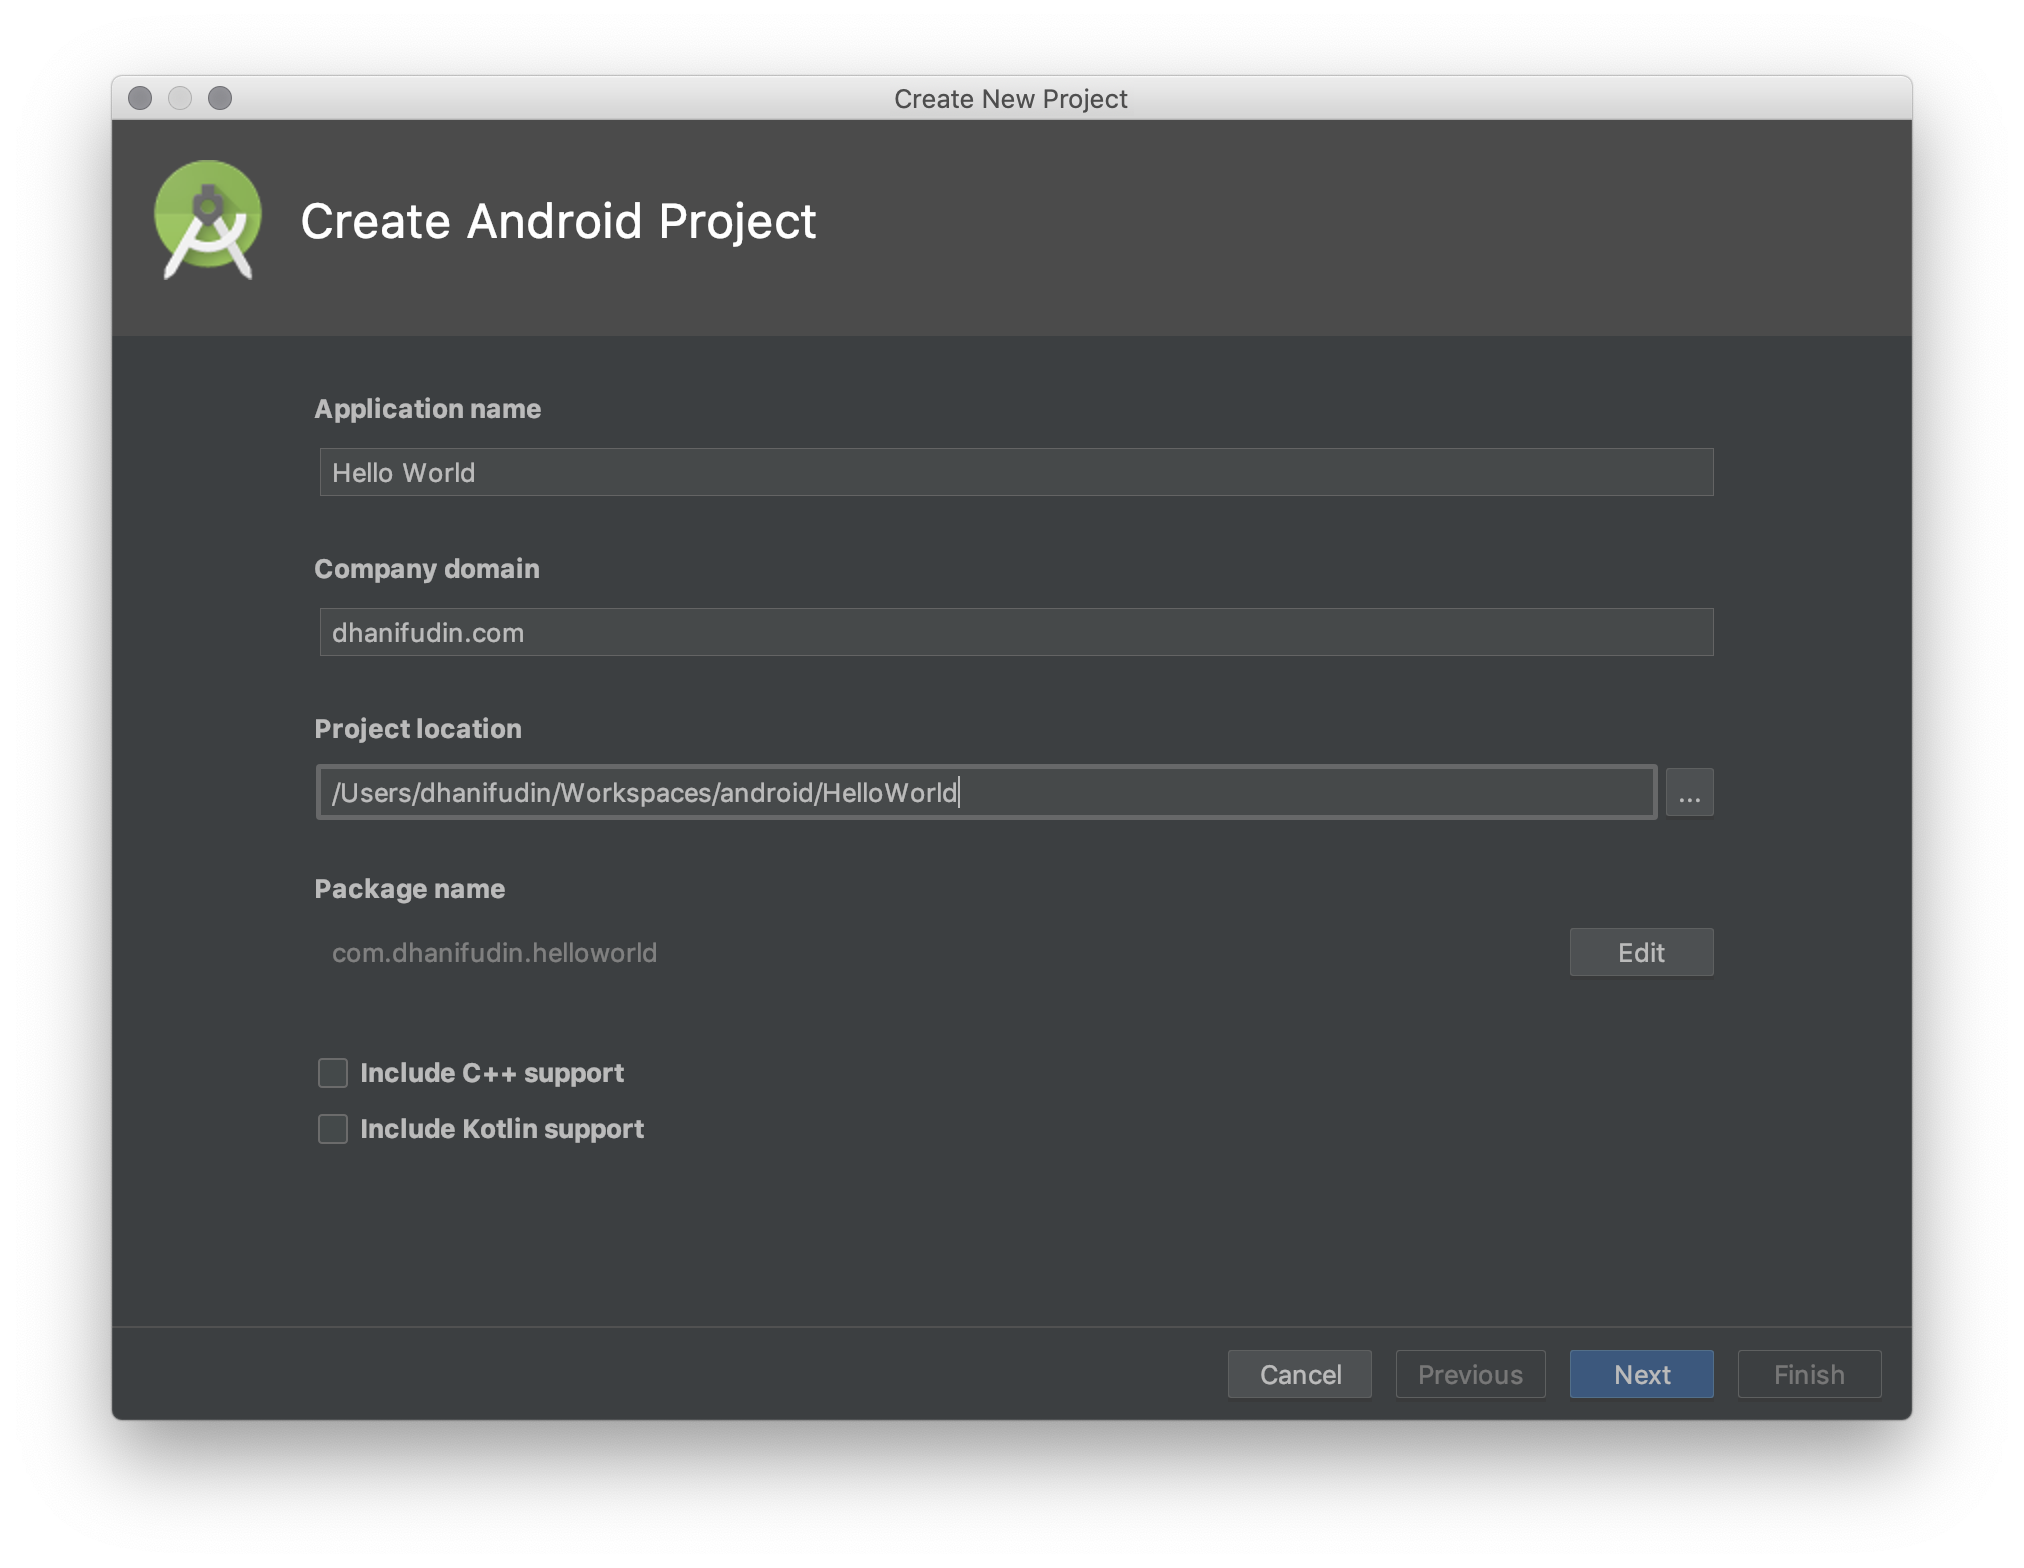Click the Project location label text

click(418, 729)
